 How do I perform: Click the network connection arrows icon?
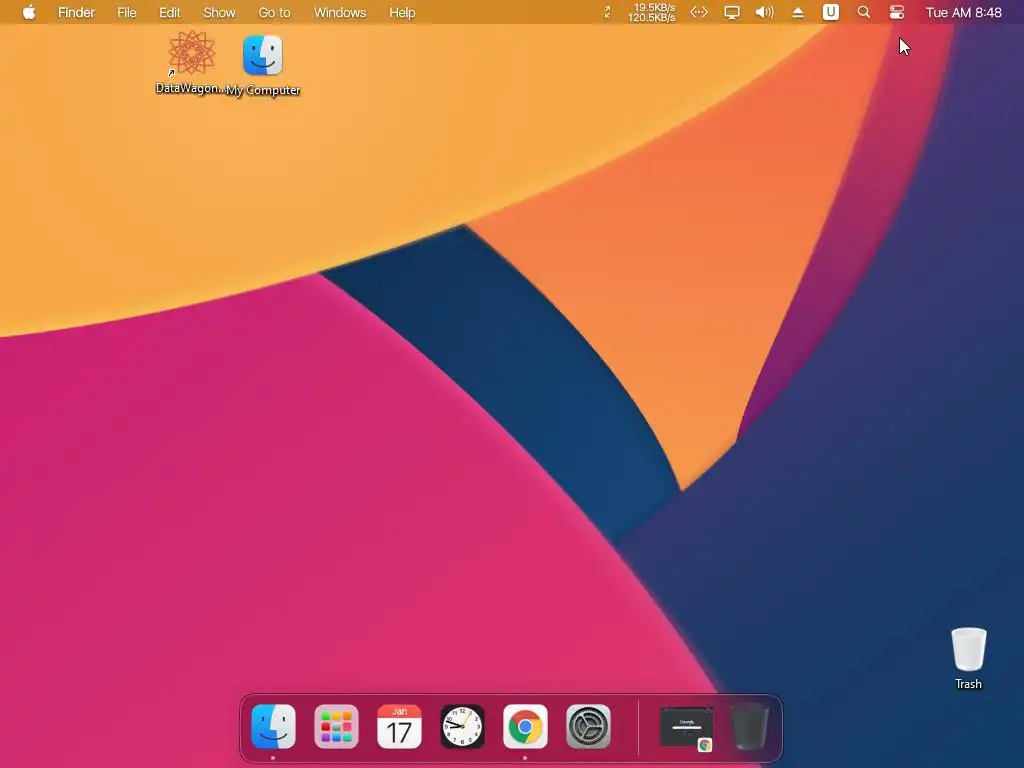699,12
